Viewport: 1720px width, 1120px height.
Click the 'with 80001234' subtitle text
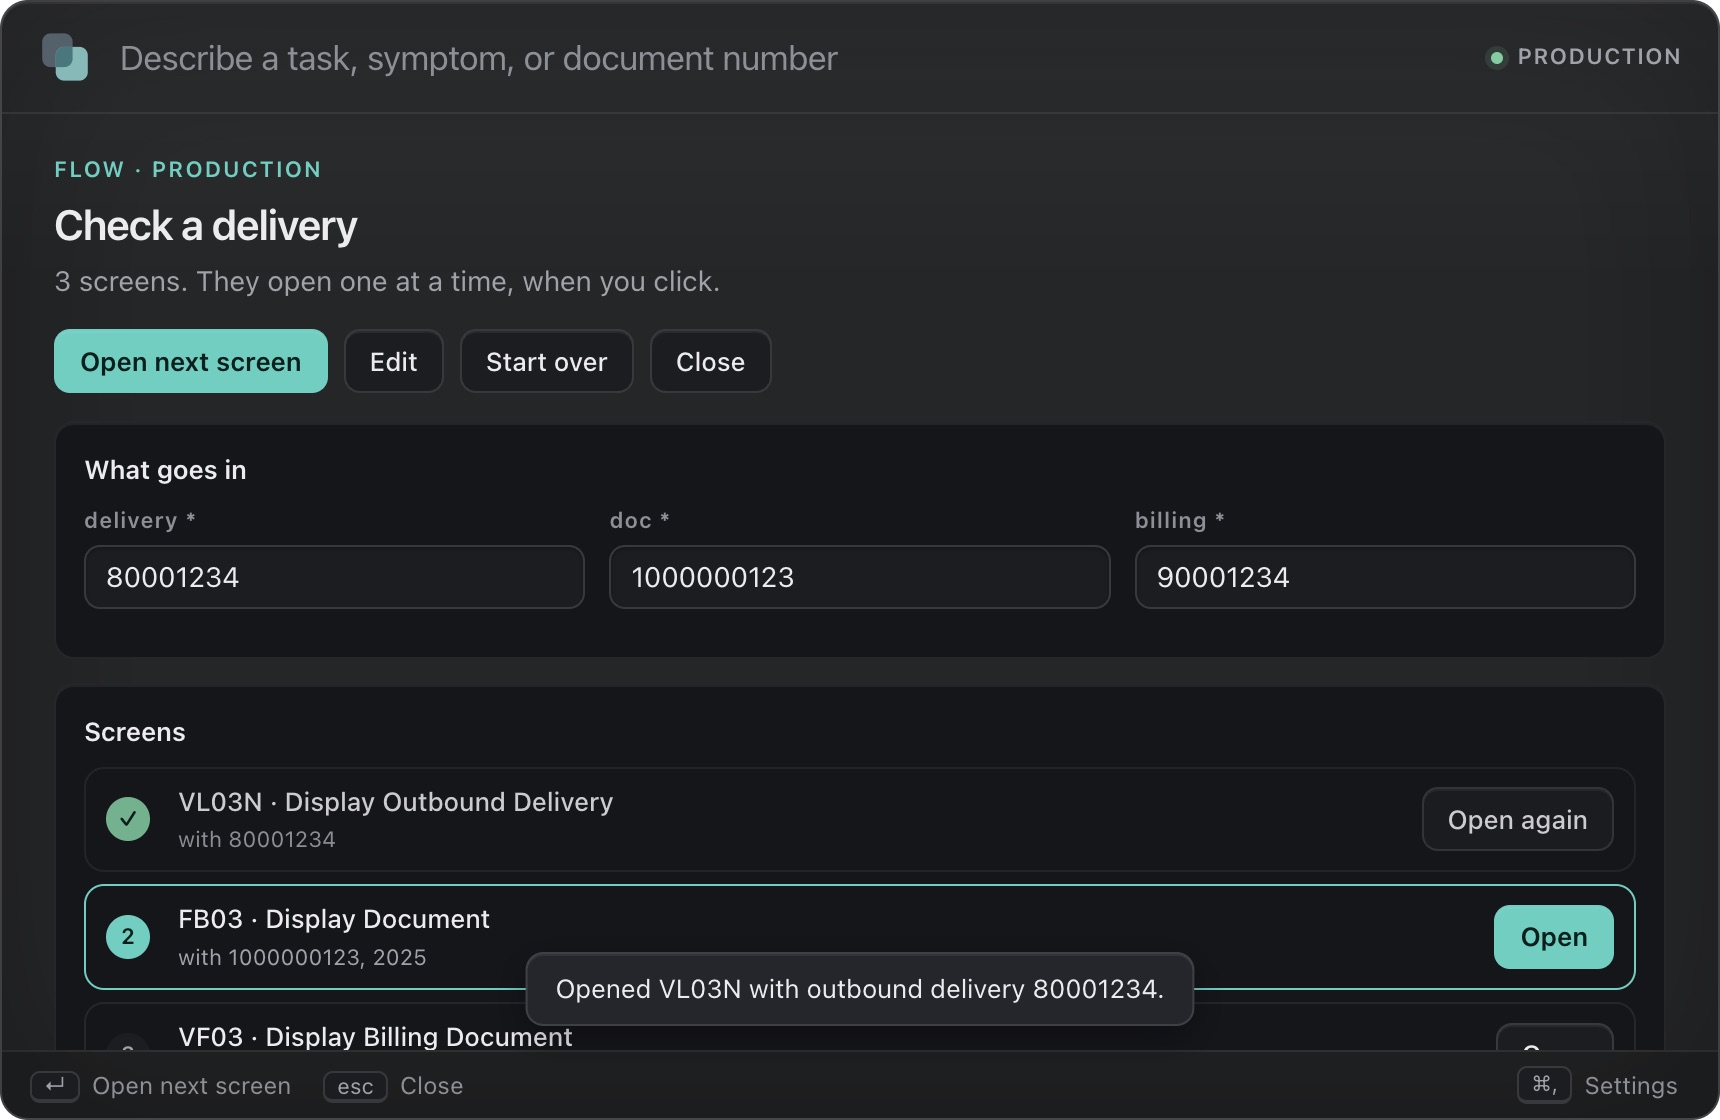click(x=257, y=840)
